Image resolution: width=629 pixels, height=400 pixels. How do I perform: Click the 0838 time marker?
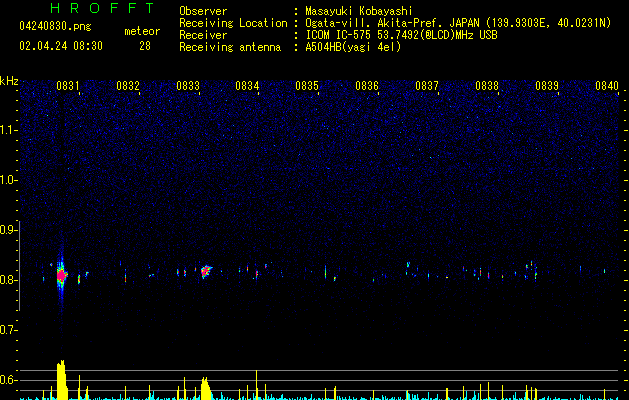point(487,86)
